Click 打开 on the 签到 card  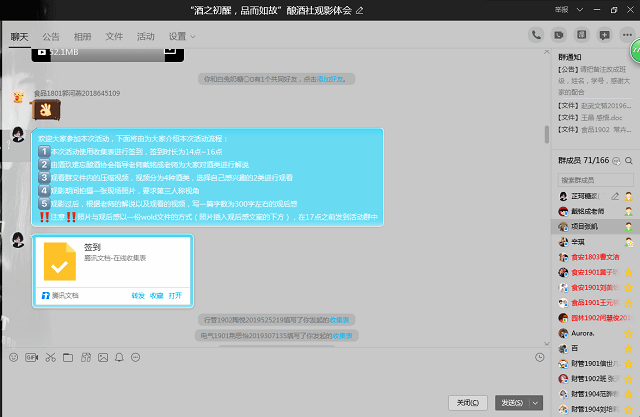pos(175,295)
